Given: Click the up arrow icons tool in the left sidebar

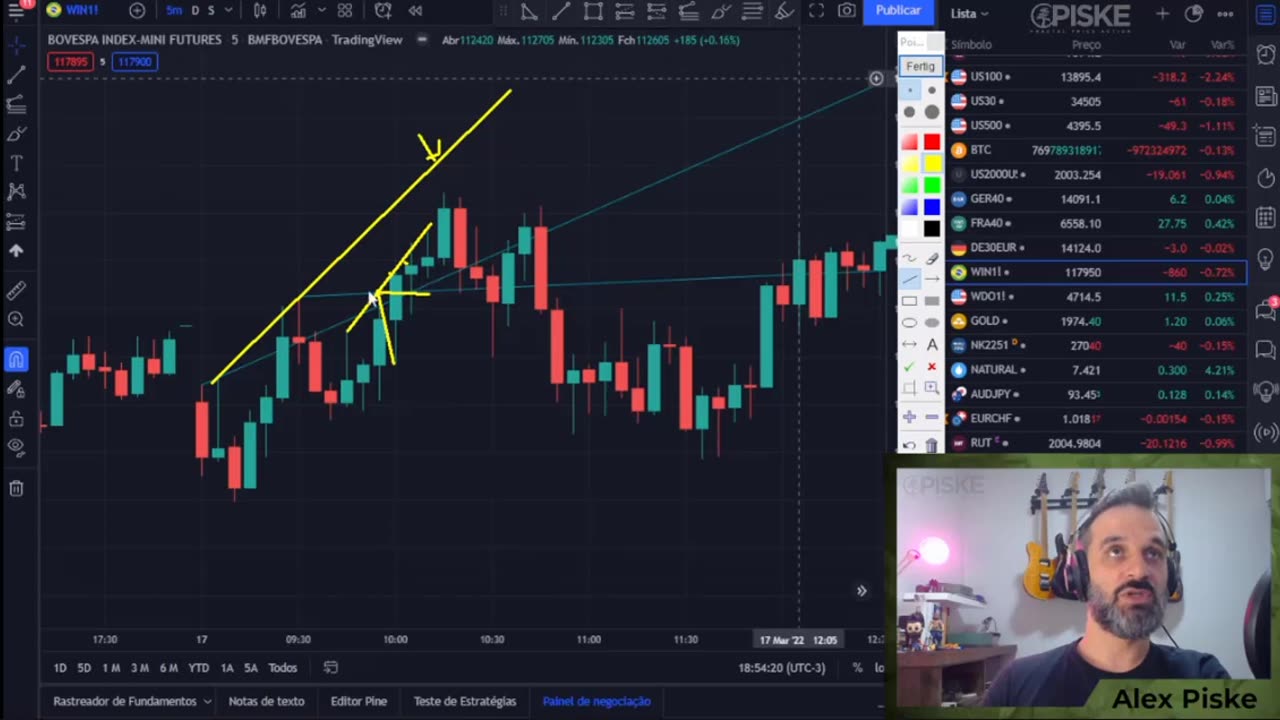Looking at the screenshot, I should point(16,251).
